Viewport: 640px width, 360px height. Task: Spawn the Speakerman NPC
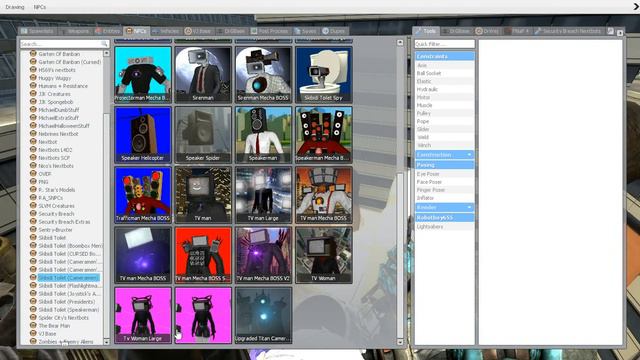point(263,134)
